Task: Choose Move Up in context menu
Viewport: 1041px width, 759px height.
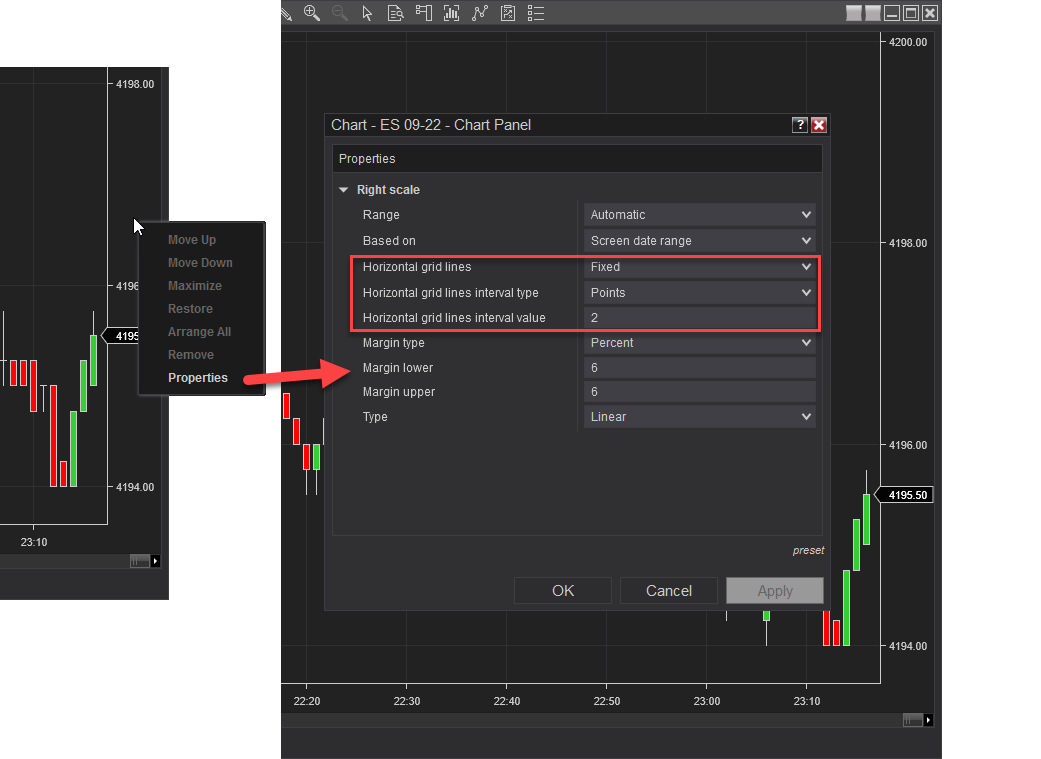Action: click(192, 240)
